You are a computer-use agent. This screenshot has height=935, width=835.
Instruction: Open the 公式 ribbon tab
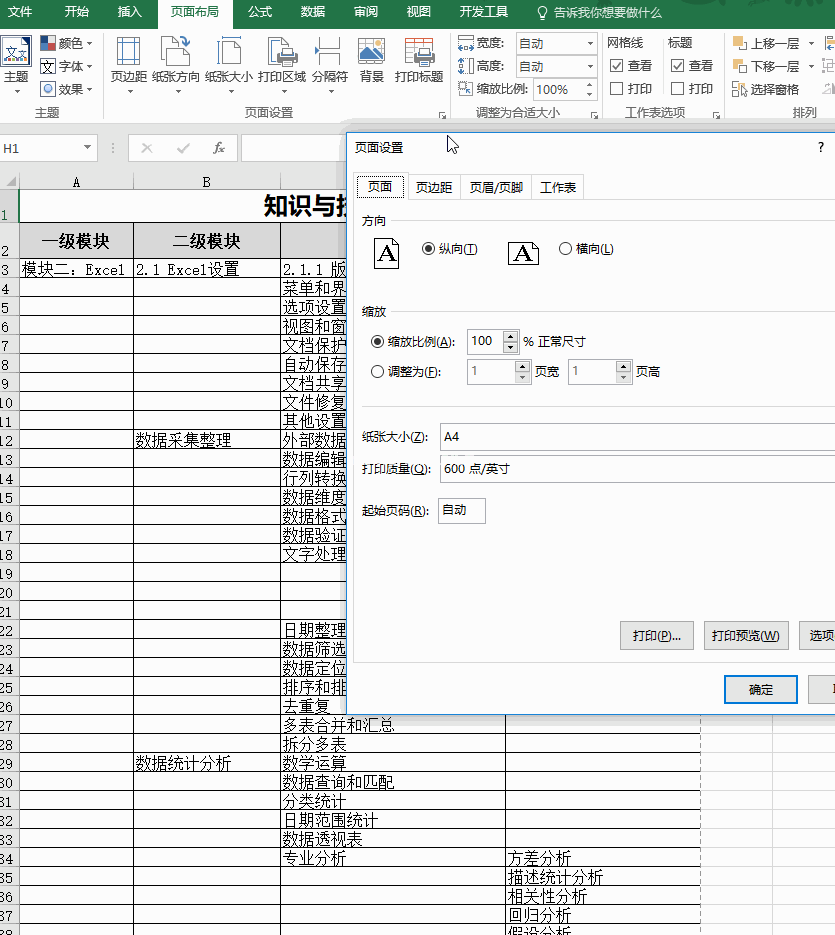(260, 12)
